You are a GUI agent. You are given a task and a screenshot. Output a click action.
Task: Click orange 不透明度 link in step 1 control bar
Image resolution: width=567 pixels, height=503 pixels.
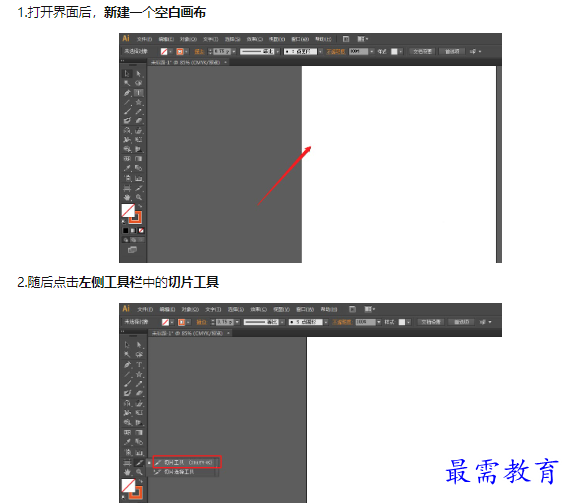tap(336, 52)
